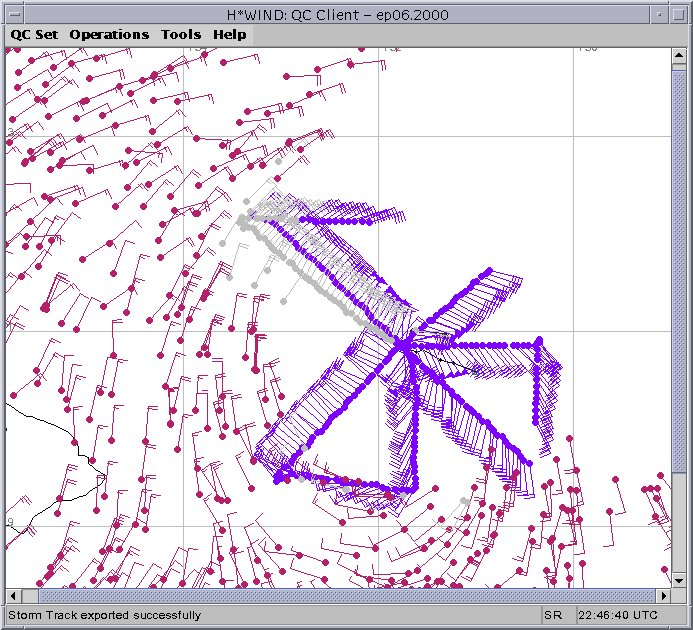Click the down arrow of vertical scrollbar
693x630 pixels.
680,580
